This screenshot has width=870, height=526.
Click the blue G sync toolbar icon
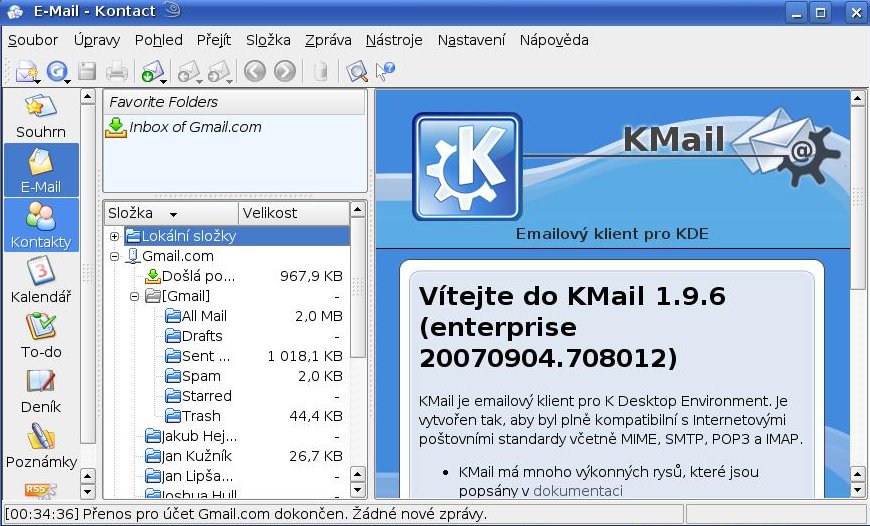point(57,72)
